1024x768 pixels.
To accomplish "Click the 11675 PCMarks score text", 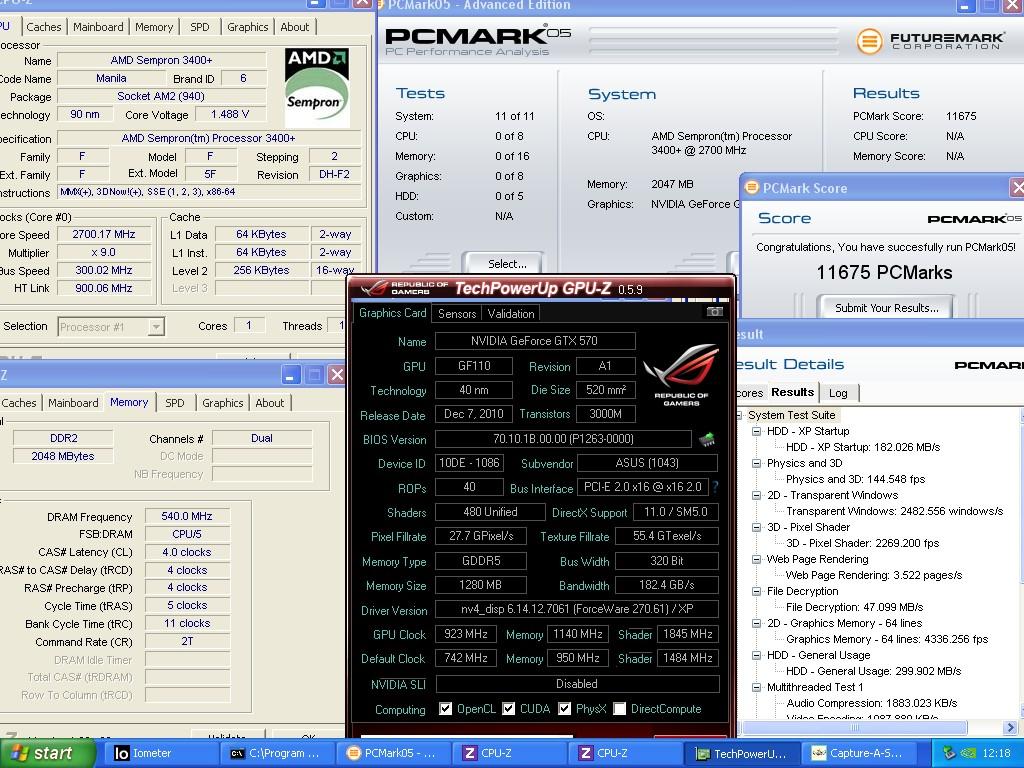I will click(884, 272).
